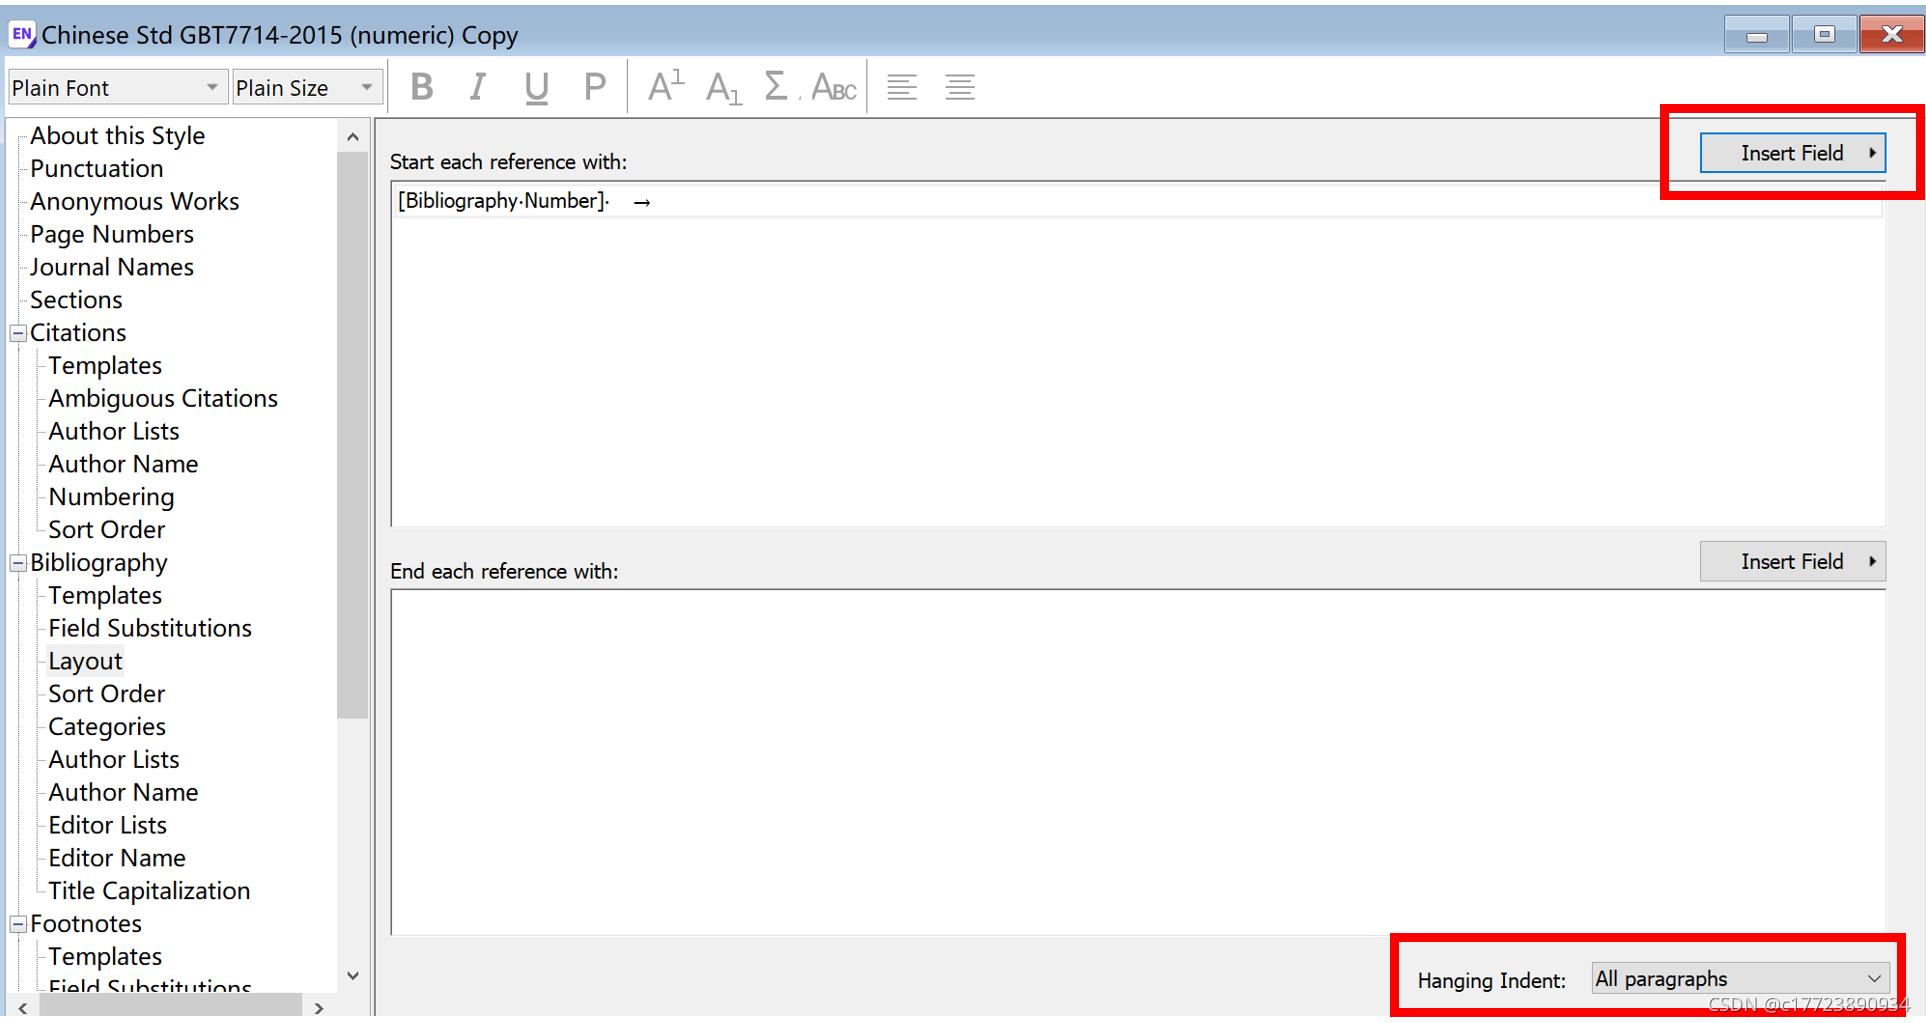The width and height of the screenshot is (1926, 1023).
Task: Toggle Underline formatting
Action: pyautogui.click(x=536, y=88)
